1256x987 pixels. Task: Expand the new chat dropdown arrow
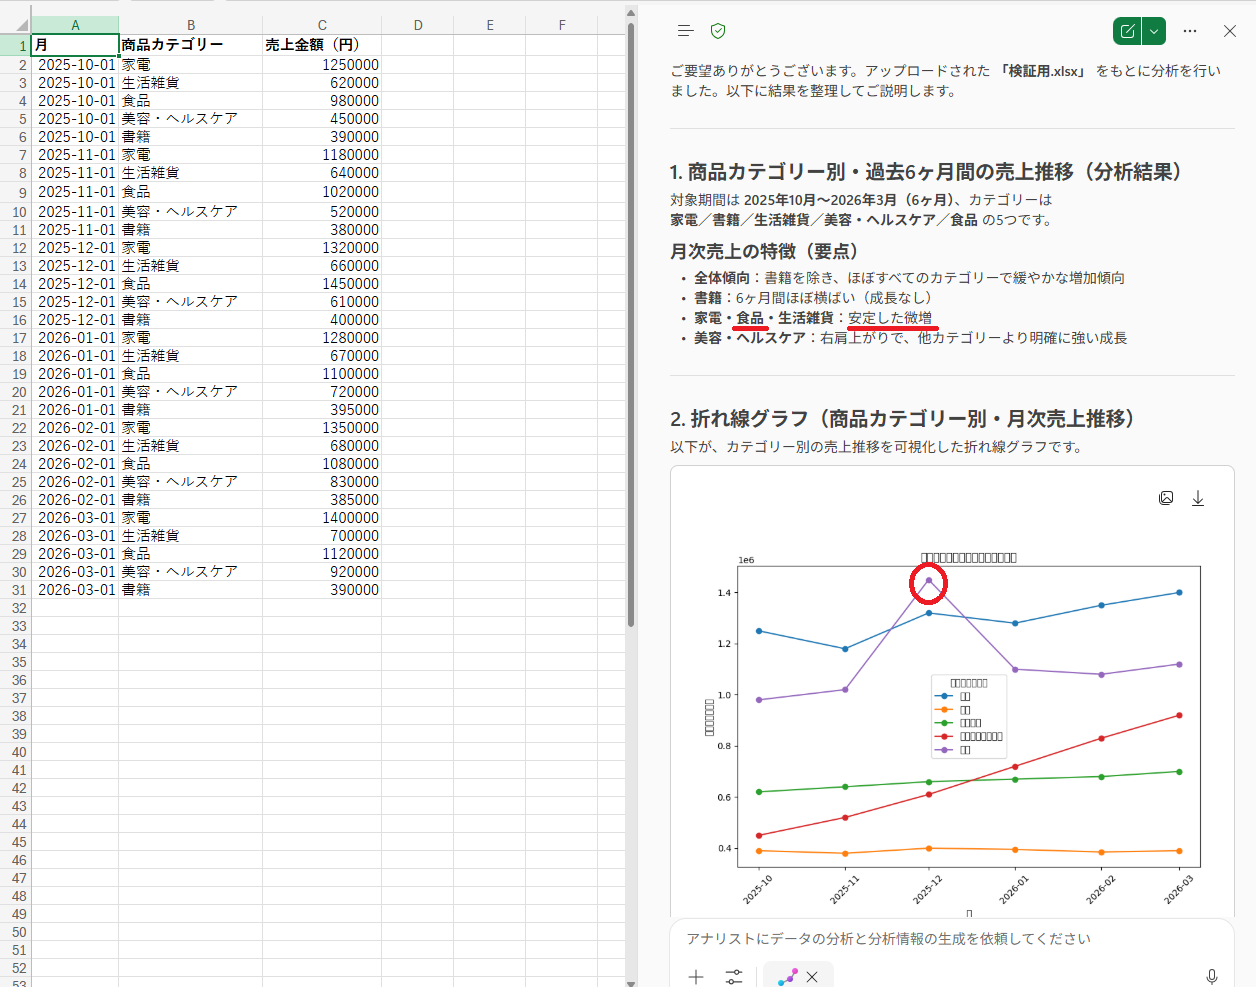click(x=1154, y=31)
